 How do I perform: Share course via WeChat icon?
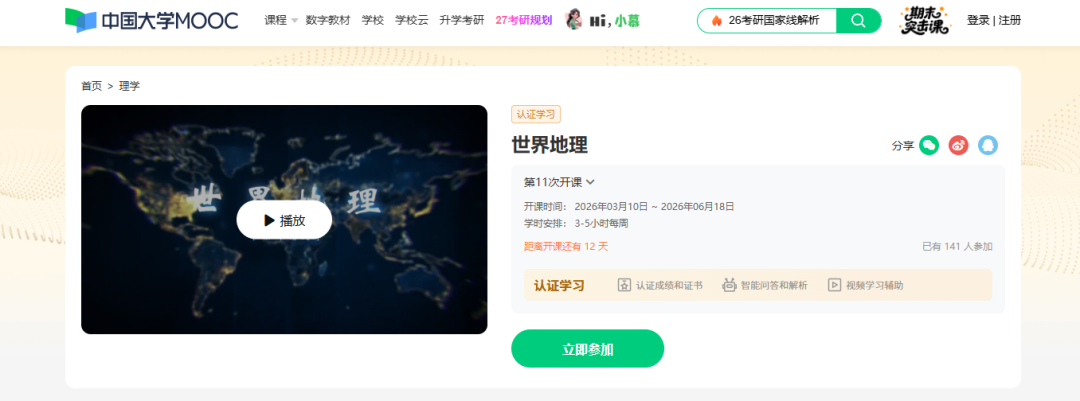[x=929, y=145]
